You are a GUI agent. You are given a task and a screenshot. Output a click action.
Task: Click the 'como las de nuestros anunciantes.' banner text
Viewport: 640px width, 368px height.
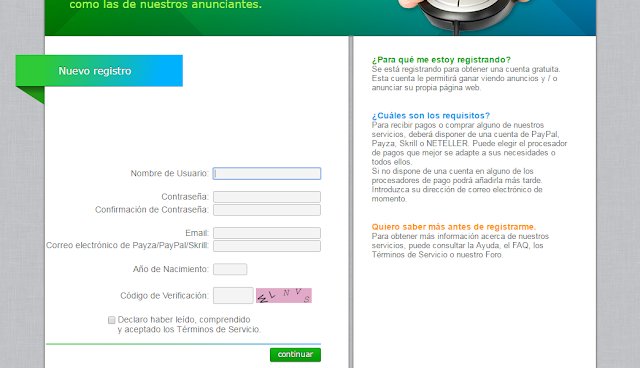(x=165, y=5)
